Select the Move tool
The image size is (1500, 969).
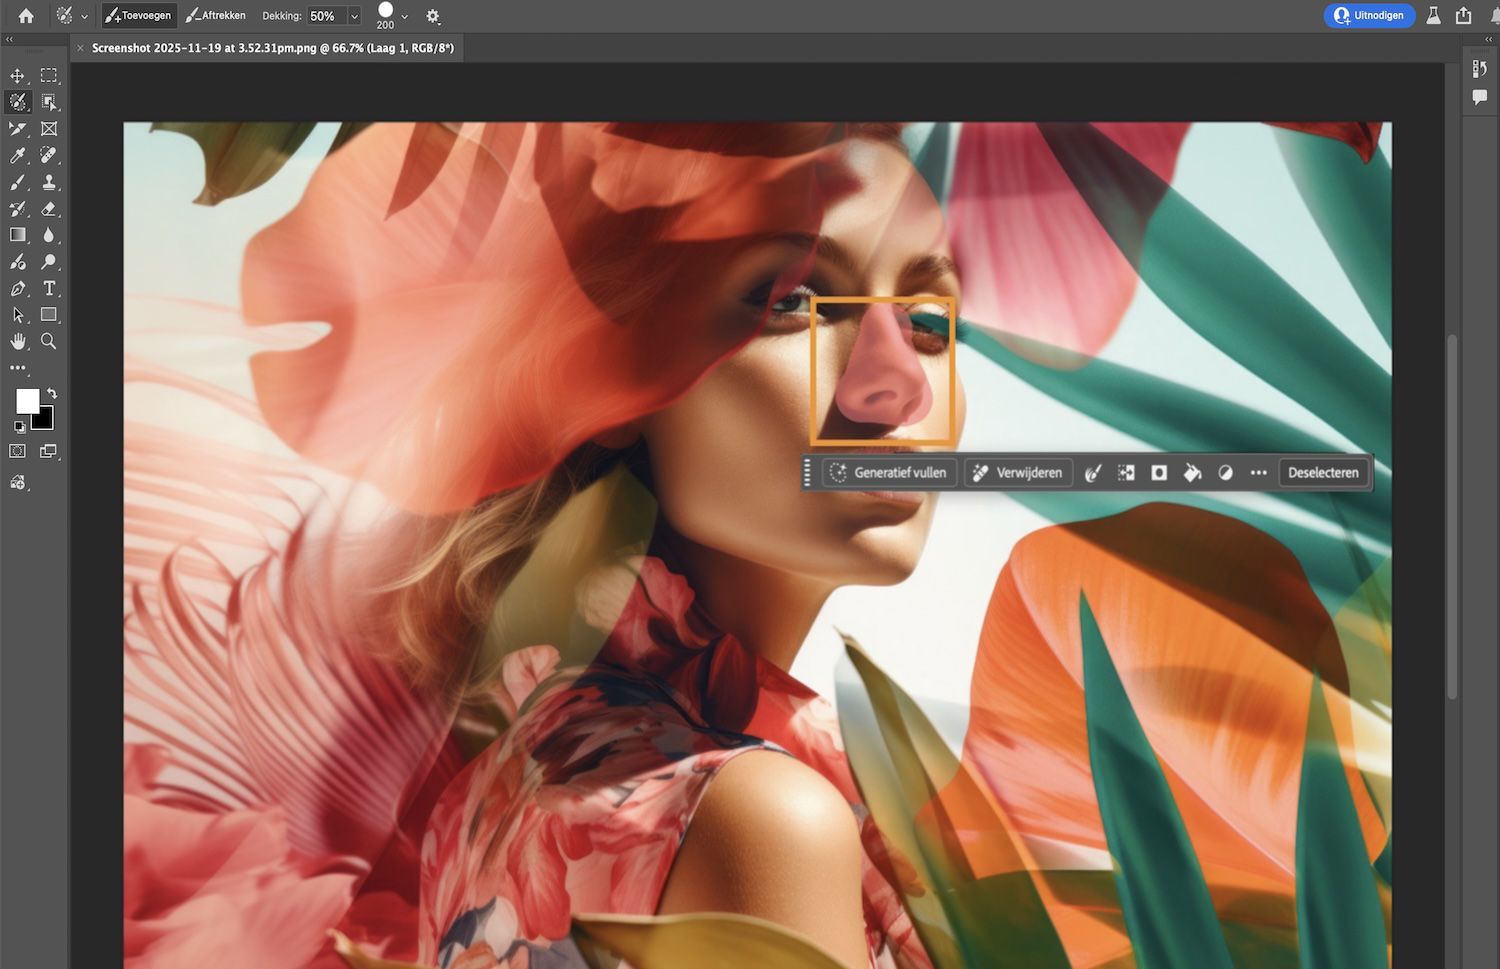pyautogui.click(x=17, y=76)
